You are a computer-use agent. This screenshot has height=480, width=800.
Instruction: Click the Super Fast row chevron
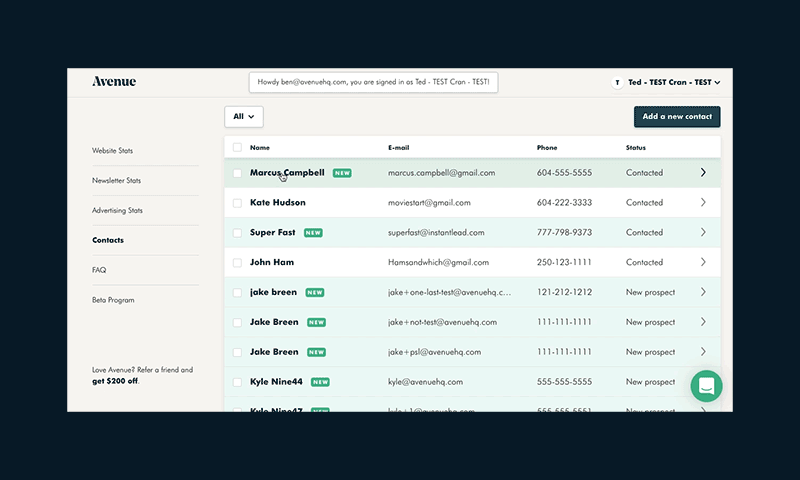click(703, 232)
